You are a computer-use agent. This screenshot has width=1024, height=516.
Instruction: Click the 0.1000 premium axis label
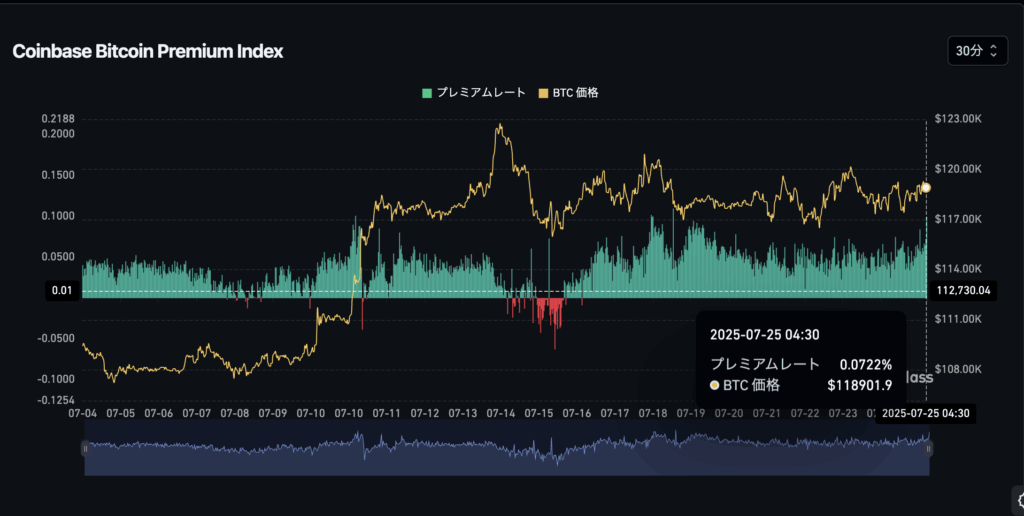point(58,216)
